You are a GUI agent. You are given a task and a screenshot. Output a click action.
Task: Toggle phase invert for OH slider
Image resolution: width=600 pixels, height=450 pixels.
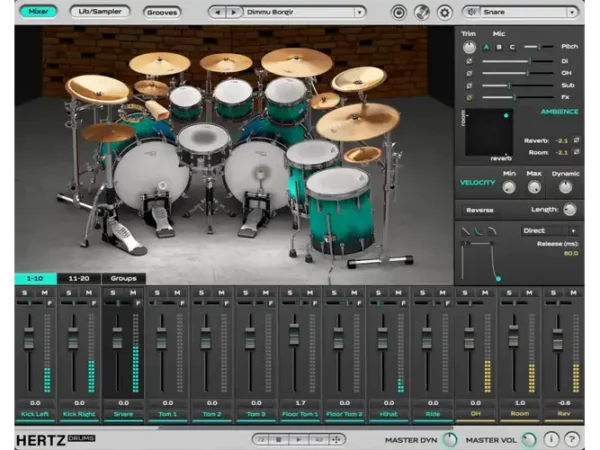pyautogui.click(x=469, y=73)
